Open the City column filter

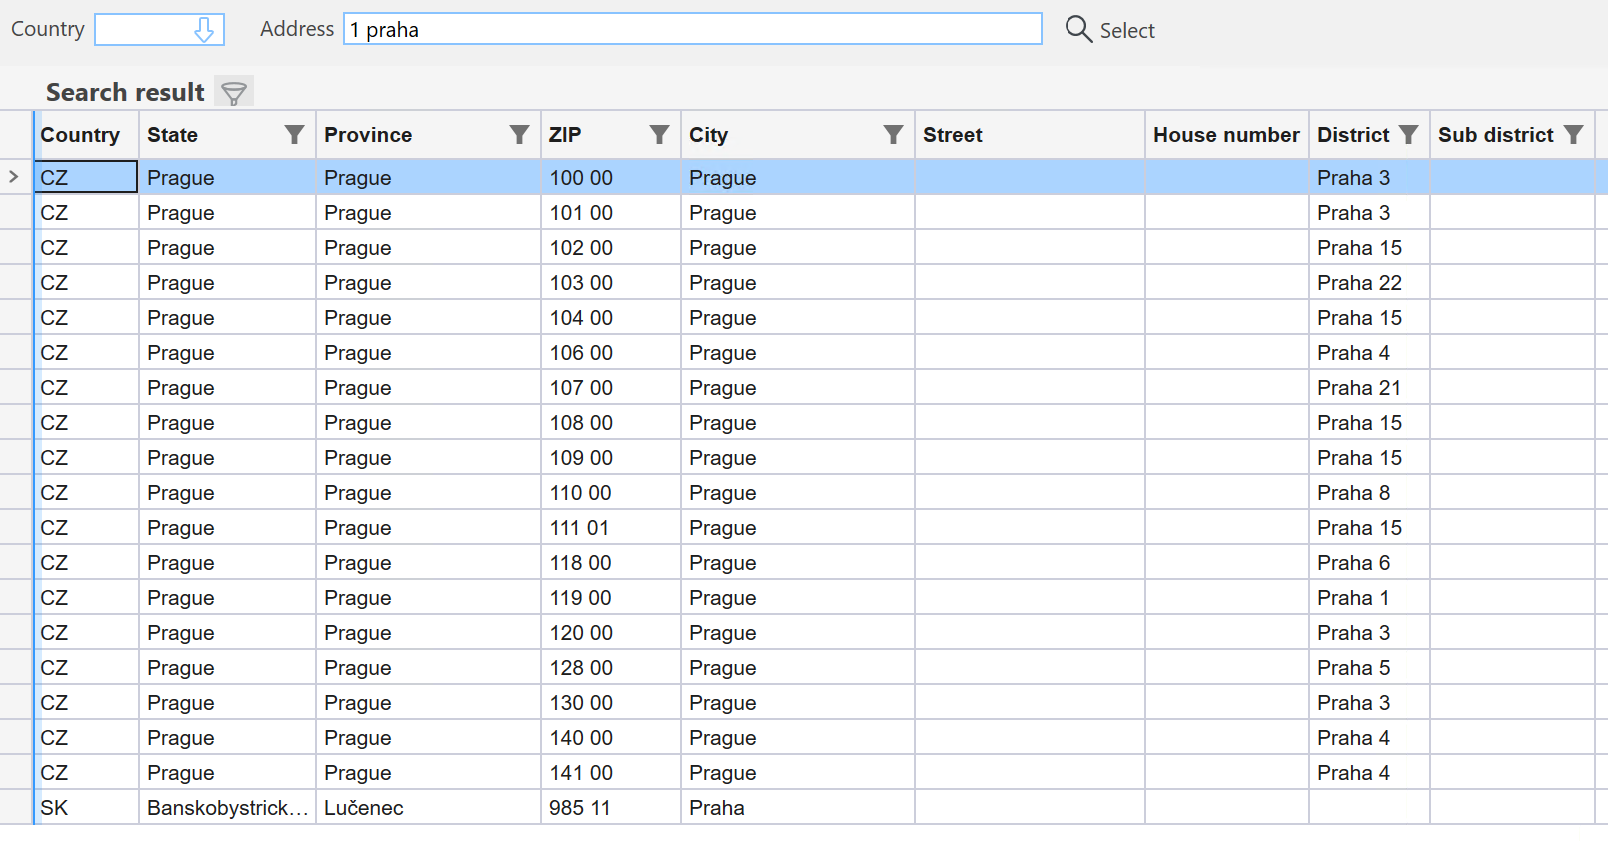(x=893, y=135)
